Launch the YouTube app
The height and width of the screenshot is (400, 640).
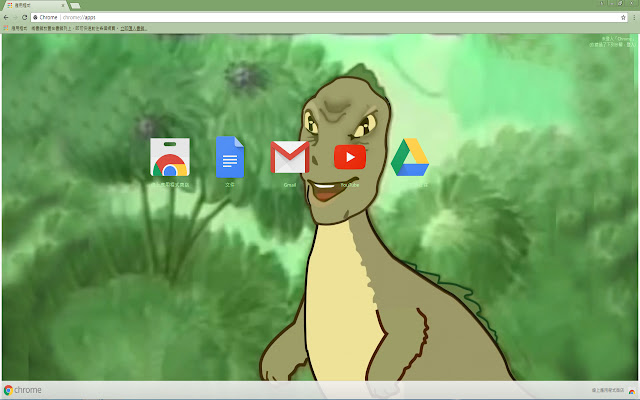coord(350,157)
